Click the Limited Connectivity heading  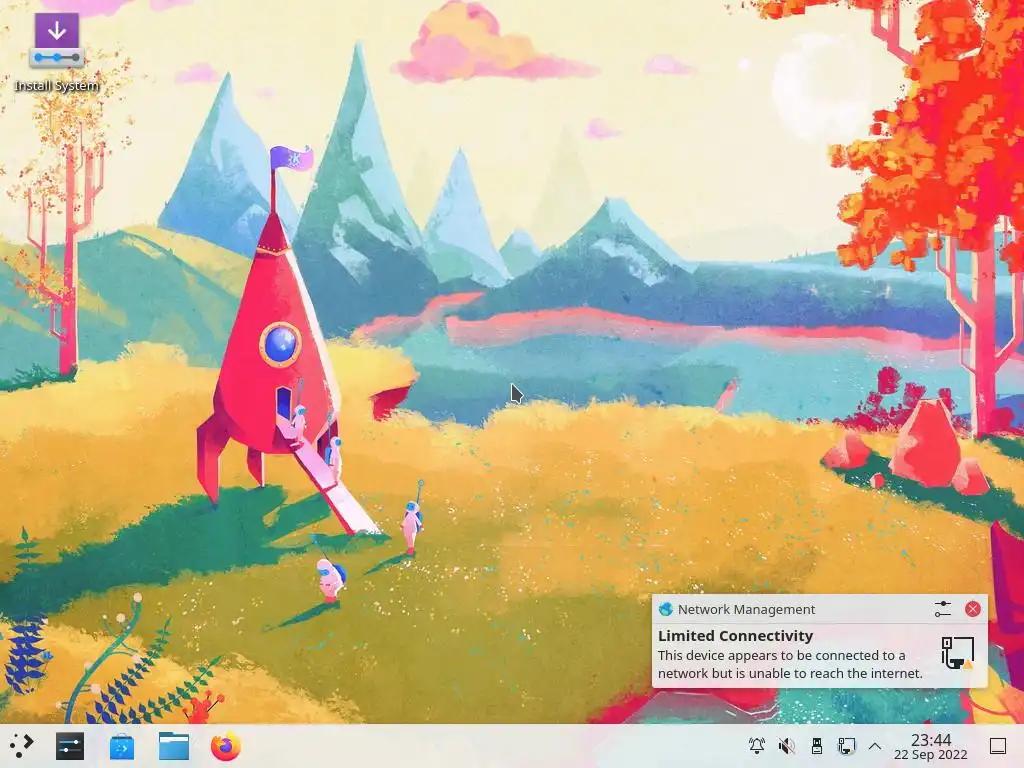pos(735,635)
